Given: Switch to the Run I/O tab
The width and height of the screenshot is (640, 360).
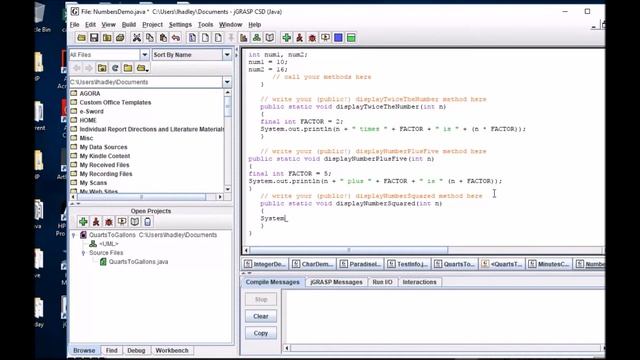Looking at the screenshot, I should (x=382, y=282).
